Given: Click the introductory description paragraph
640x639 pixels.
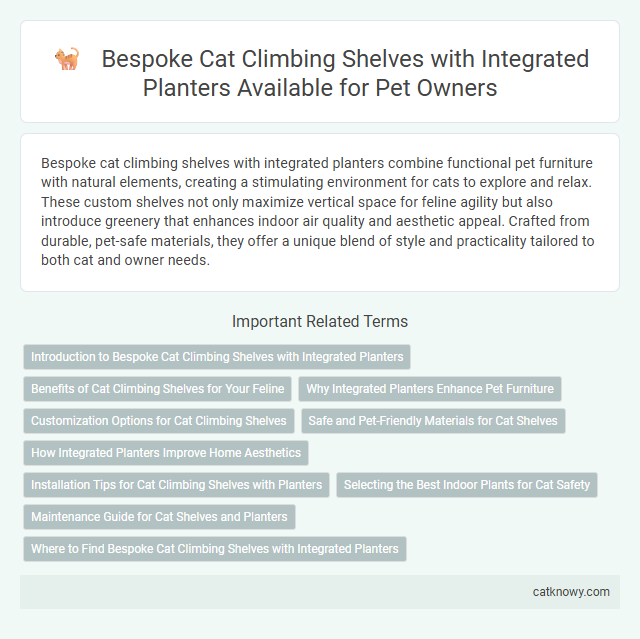Looking at the screenshot, I should click(318, 211).
